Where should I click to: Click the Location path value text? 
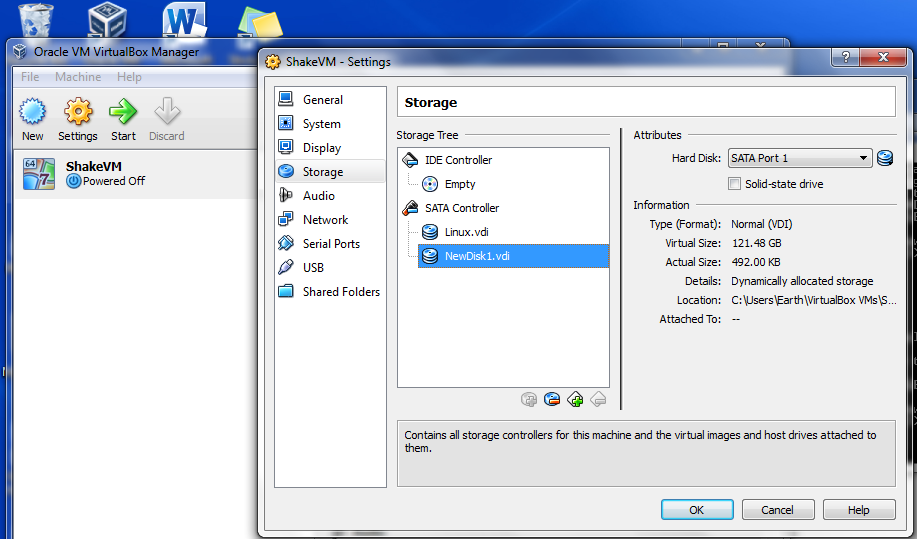[x=813, y=300]
